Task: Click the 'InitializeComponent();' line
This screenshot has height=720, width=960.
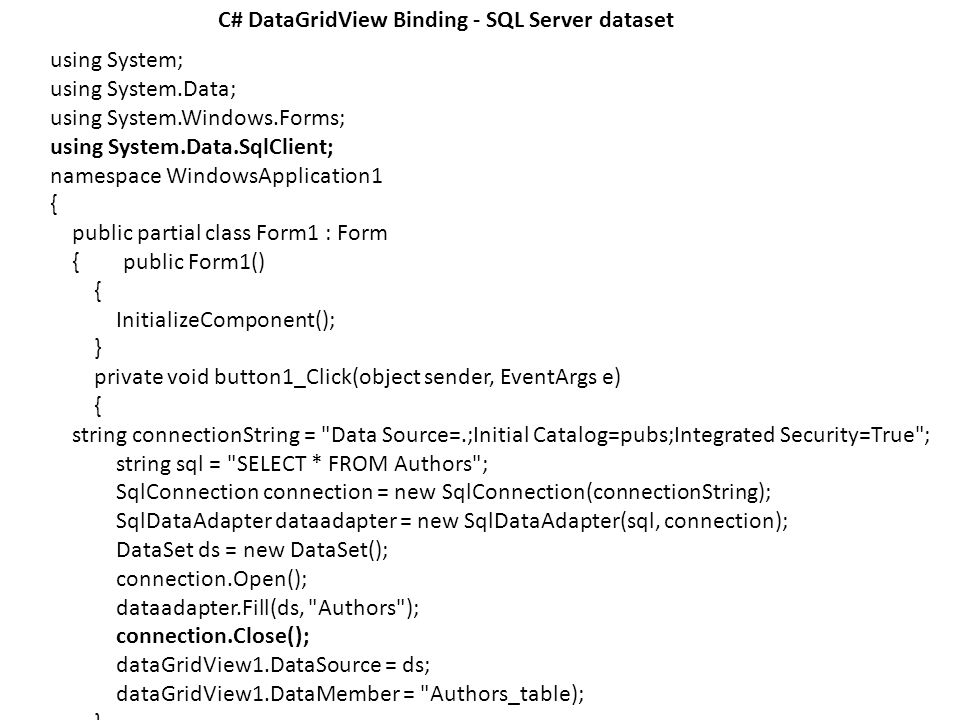Action: tap(225, 320)
